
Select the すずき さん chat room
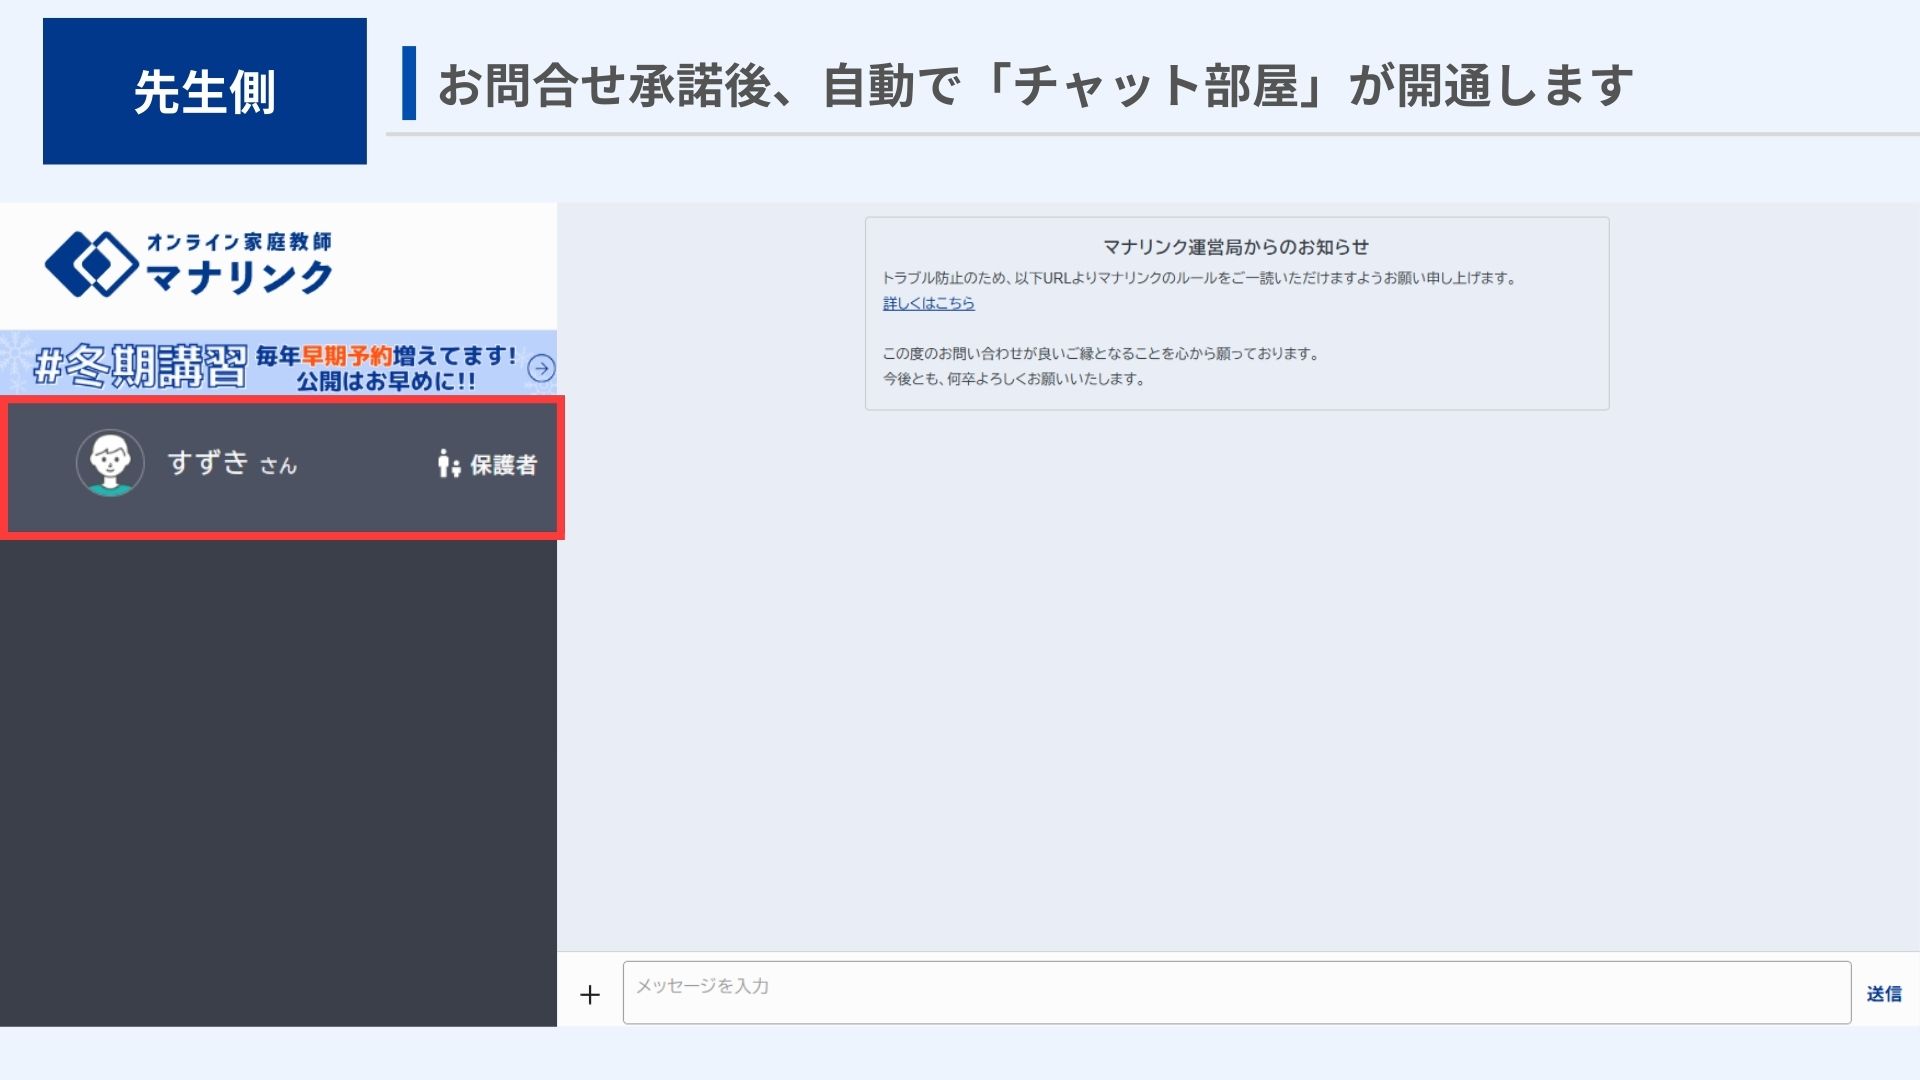282,467
